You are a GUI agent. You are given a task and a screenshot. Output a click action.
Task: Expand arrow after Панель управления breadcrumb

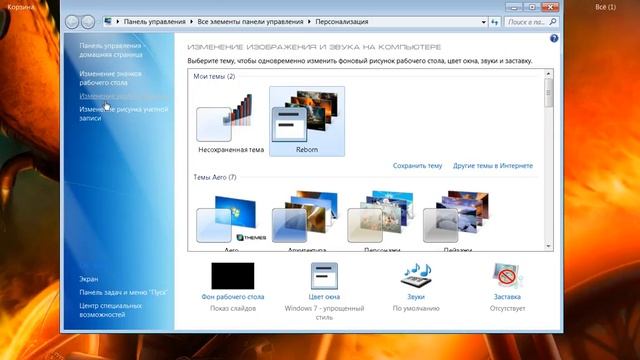point(191,22)
